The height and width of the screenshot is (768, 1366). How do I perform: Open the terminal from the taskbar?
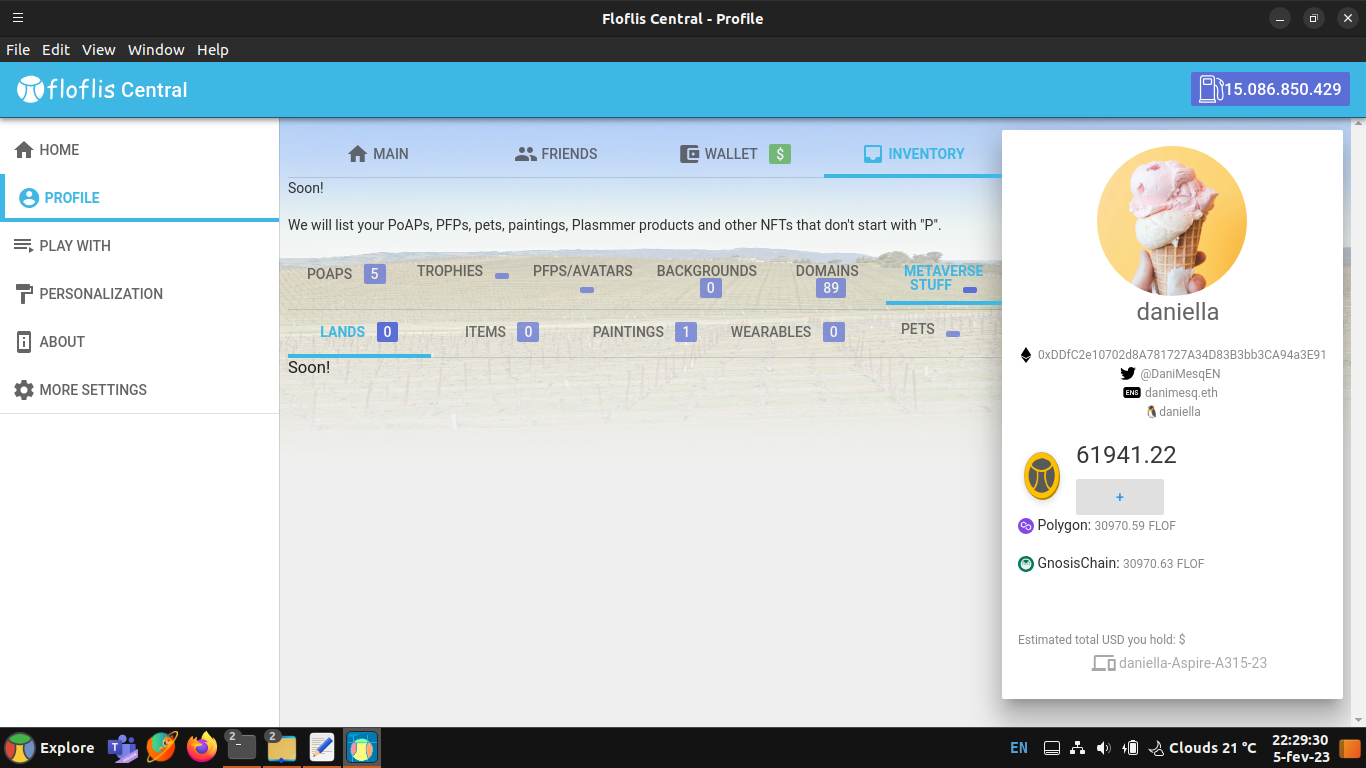(x=241, y=748)
